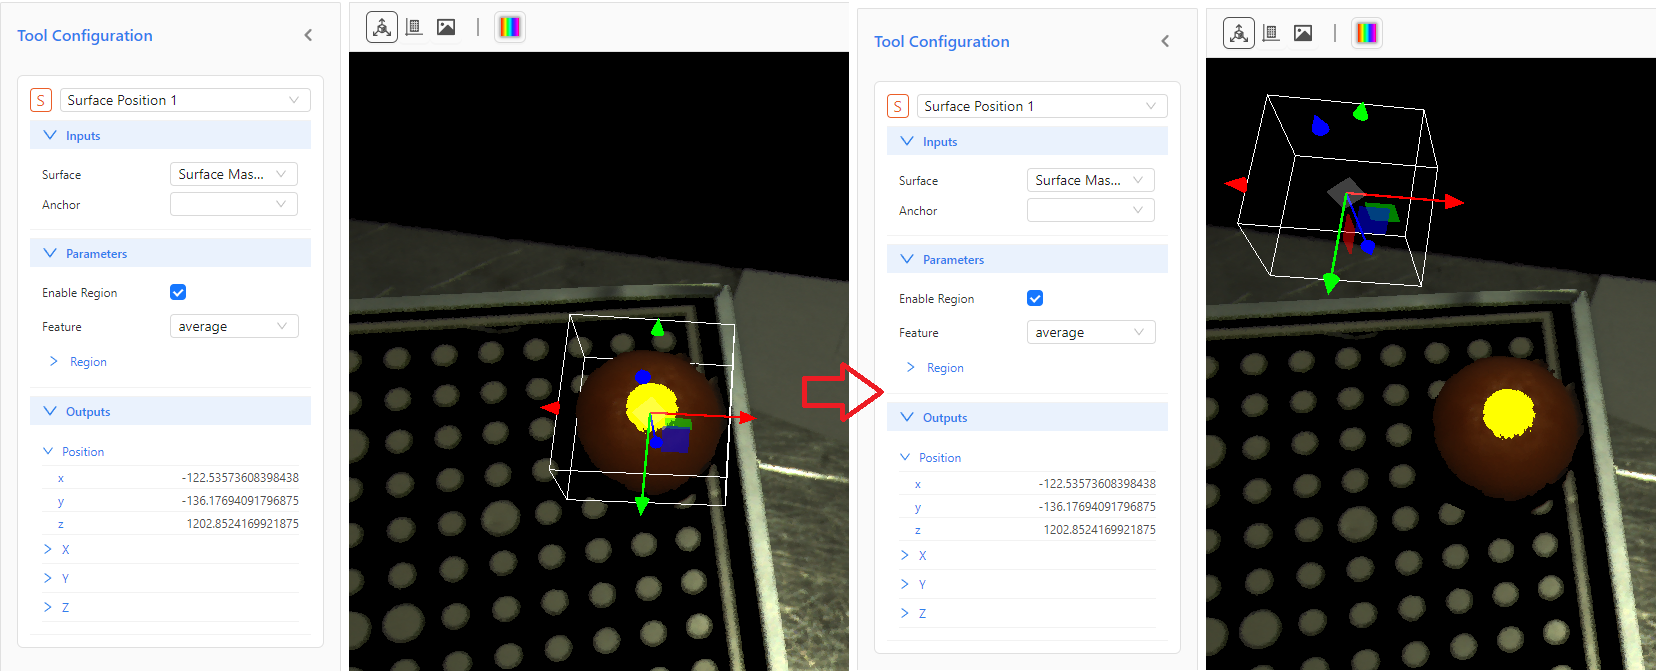Click x value -122.53573608398438 in left panel

point(240,478)
